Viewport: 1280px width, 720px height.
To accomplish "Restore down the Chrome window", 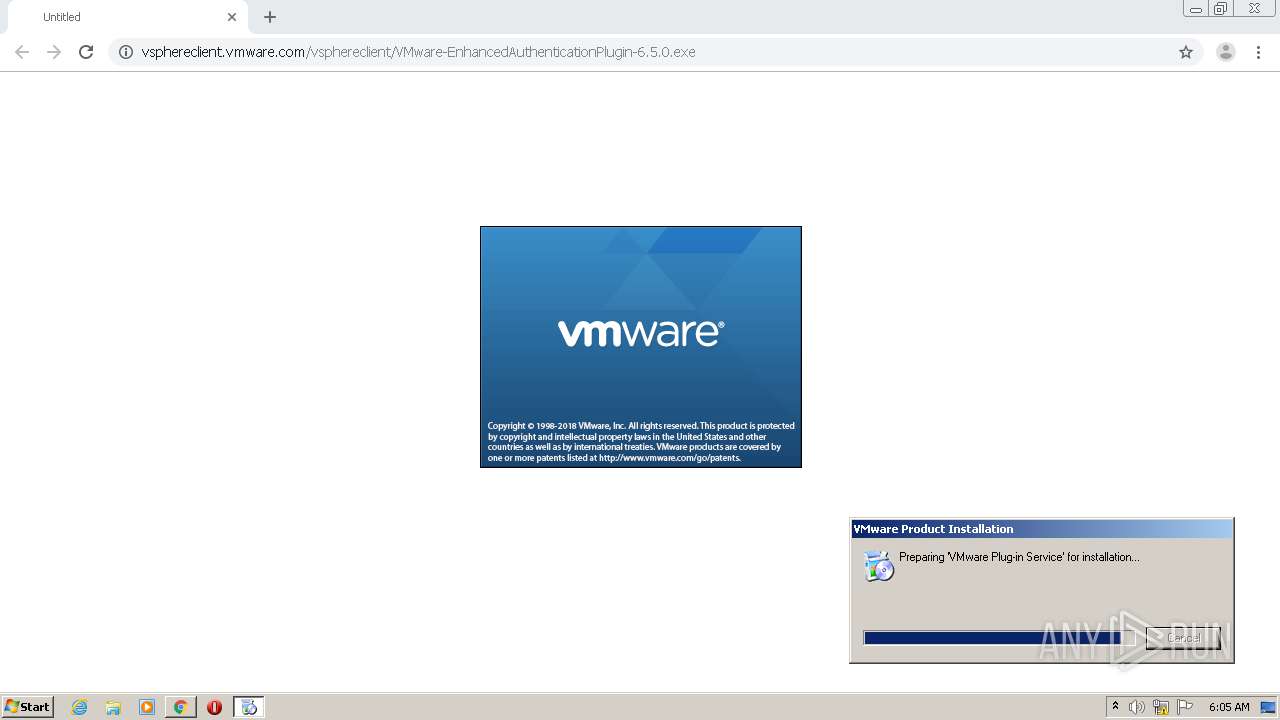I will (1221, 9).
